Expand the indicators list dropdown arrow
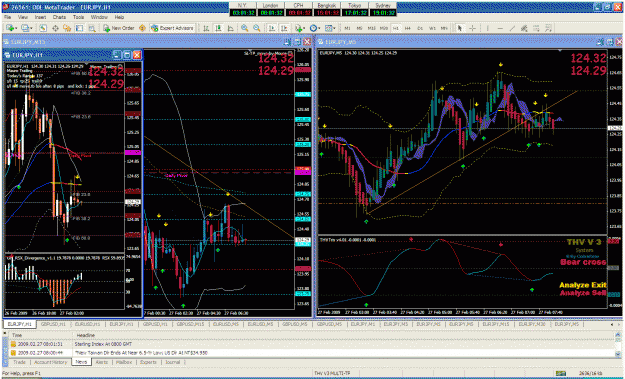Screen dimensions: 625x379 [x=304, y=28]
